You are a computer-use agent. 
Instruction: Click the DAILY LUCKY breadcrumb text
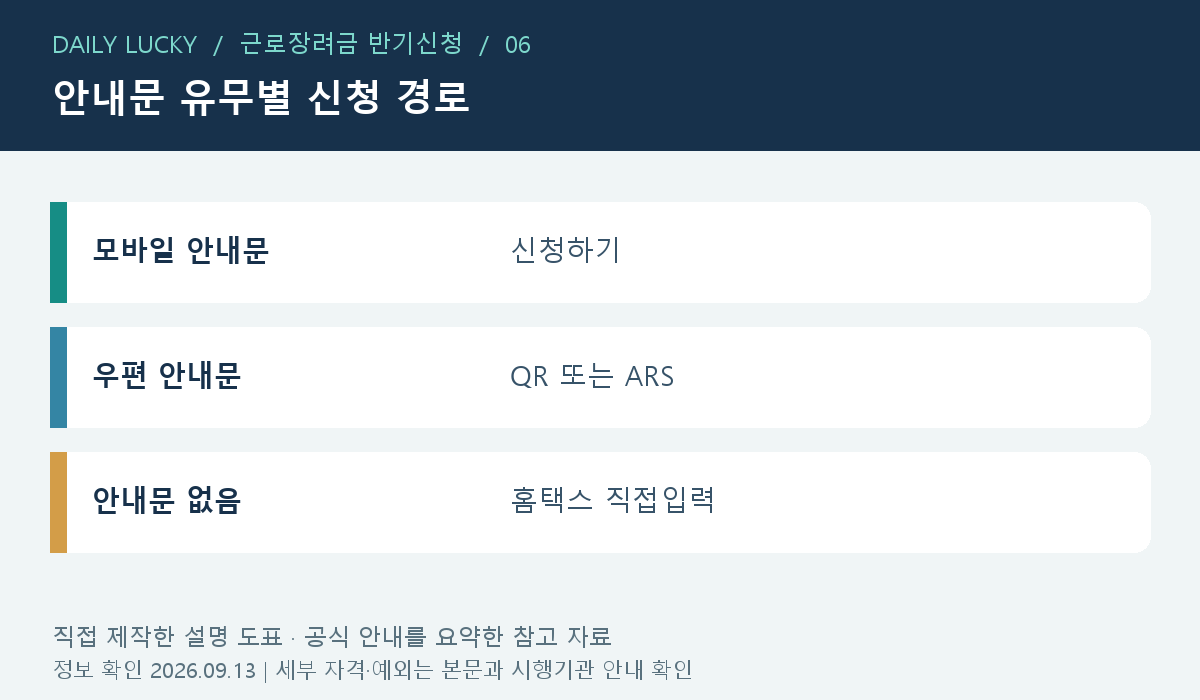pyautogui.click(x=124, y=45)
